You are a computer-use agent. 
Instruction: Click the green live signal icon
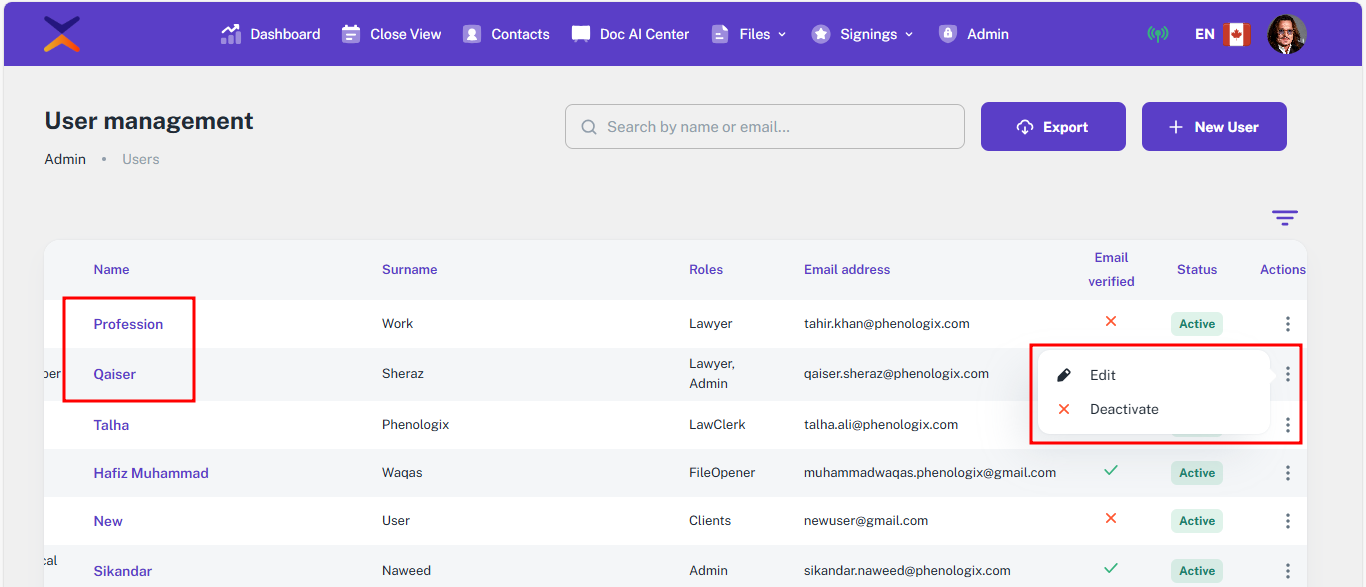pyautogui.click(x=1157, y=34)
